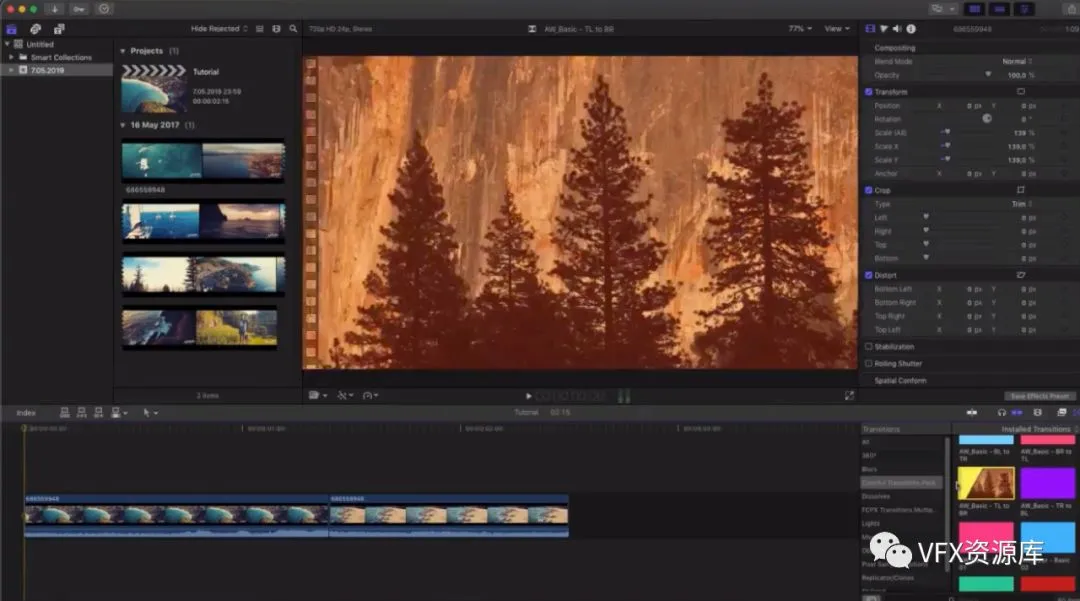Viewport: 1080px width, 601px height.
Task: Uncheck the Crop checkbox
Action: coord(868,190)
